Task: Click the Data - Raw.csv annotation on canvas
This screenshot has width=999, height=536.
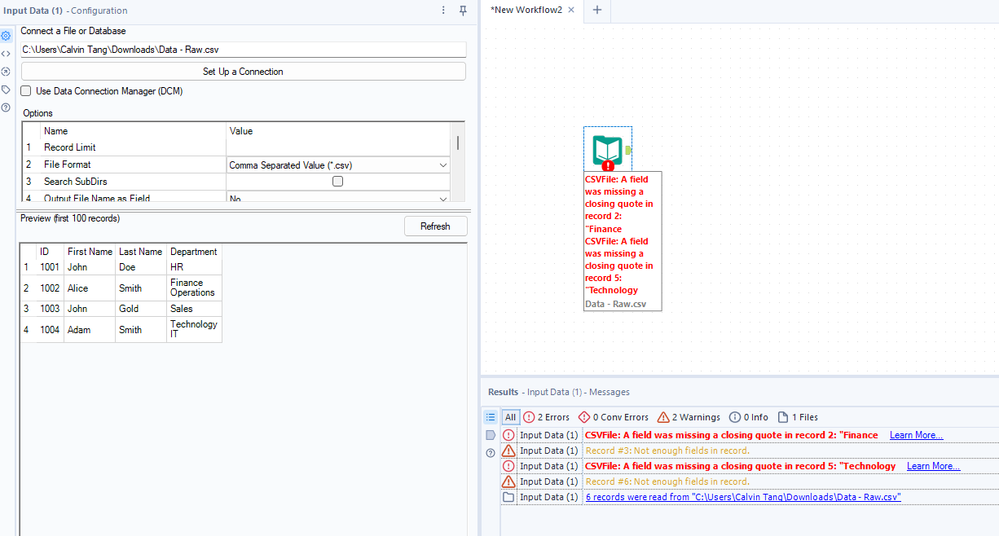Action: (x=615, y=304)
